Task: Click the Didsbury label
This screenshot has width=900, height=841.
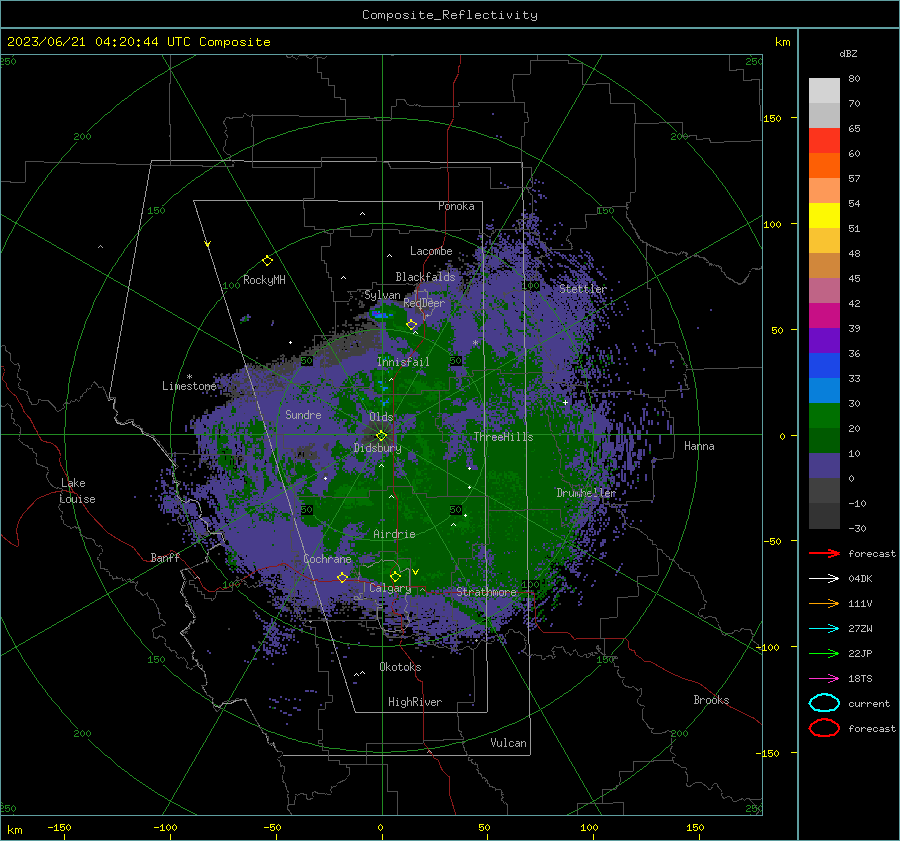Action: (378, 448)
